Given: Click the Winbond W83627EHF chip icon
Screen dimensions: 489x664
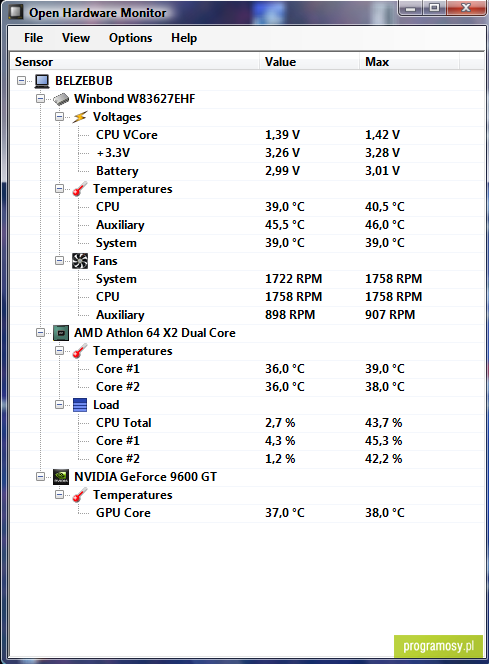Looking at the screenshot, I should pyautogui.click(x=61, y=99).
